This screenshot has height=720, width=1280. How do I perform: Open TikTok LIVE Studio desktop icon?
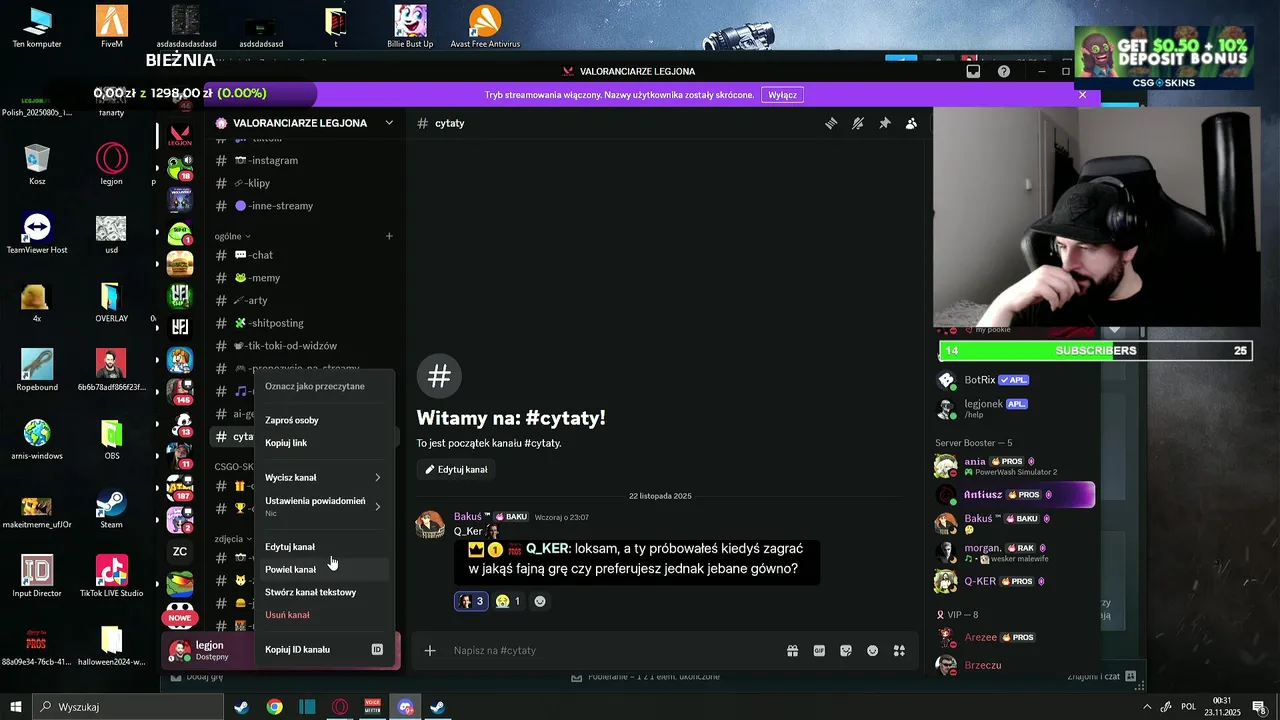pyautogui.click(x=111, y=577)
